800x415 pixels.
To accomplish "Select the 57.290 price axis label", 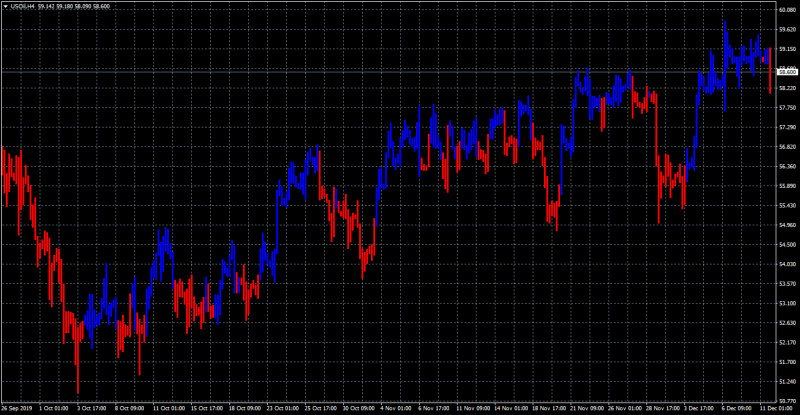I will point(787,127).
